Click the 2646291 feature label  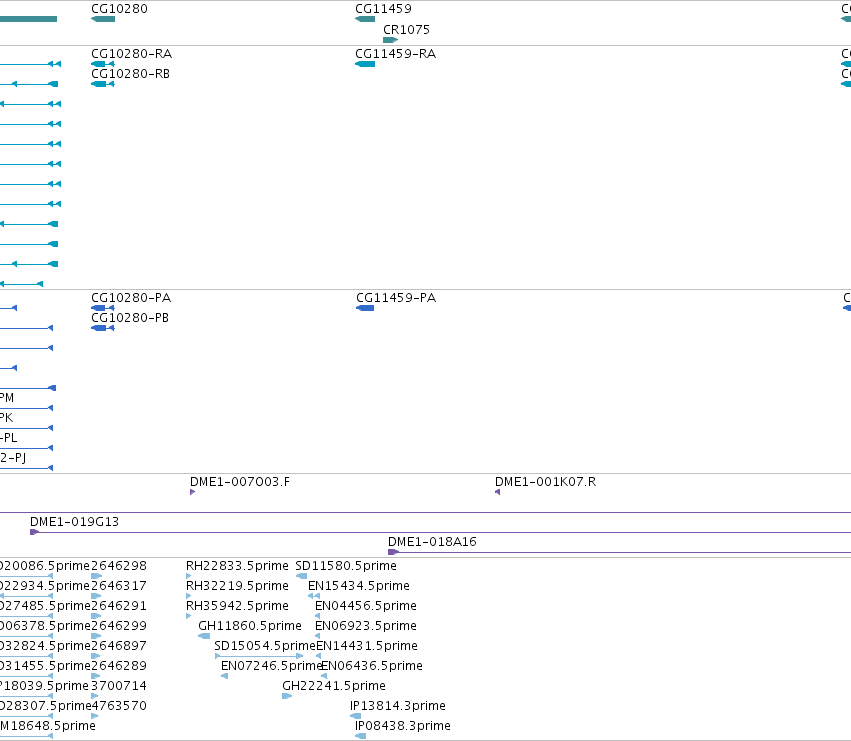(x=119, y=606)
